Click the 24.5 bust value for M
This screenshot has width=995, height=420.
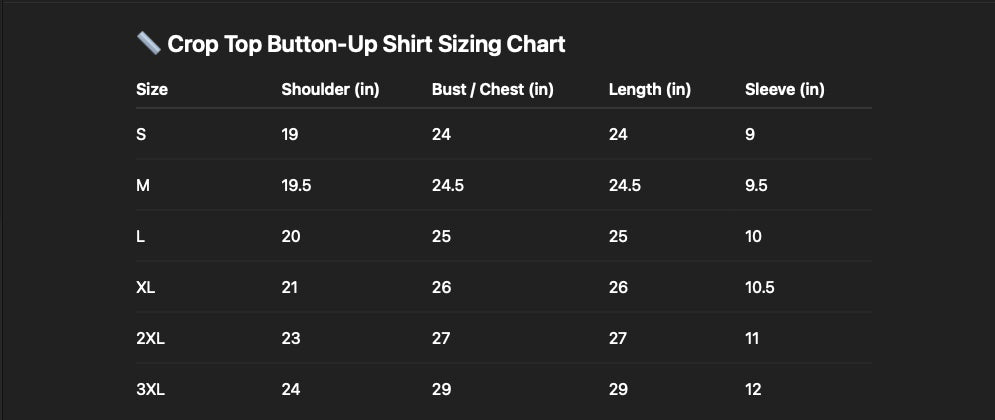(447, 185)
